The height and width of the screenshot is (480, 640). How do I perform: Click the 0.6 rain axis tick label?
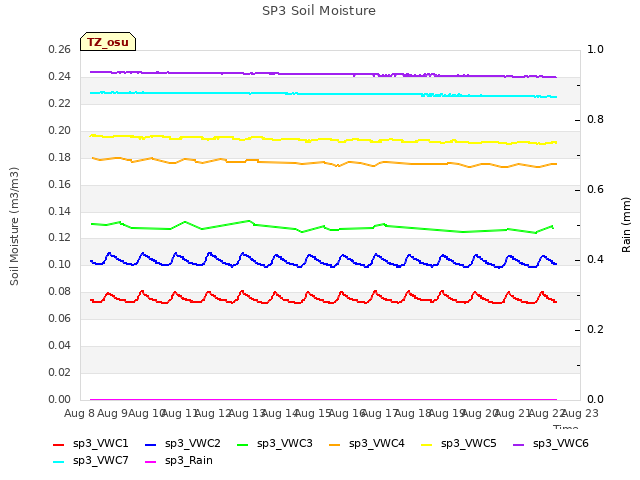(x=595, y=189)
